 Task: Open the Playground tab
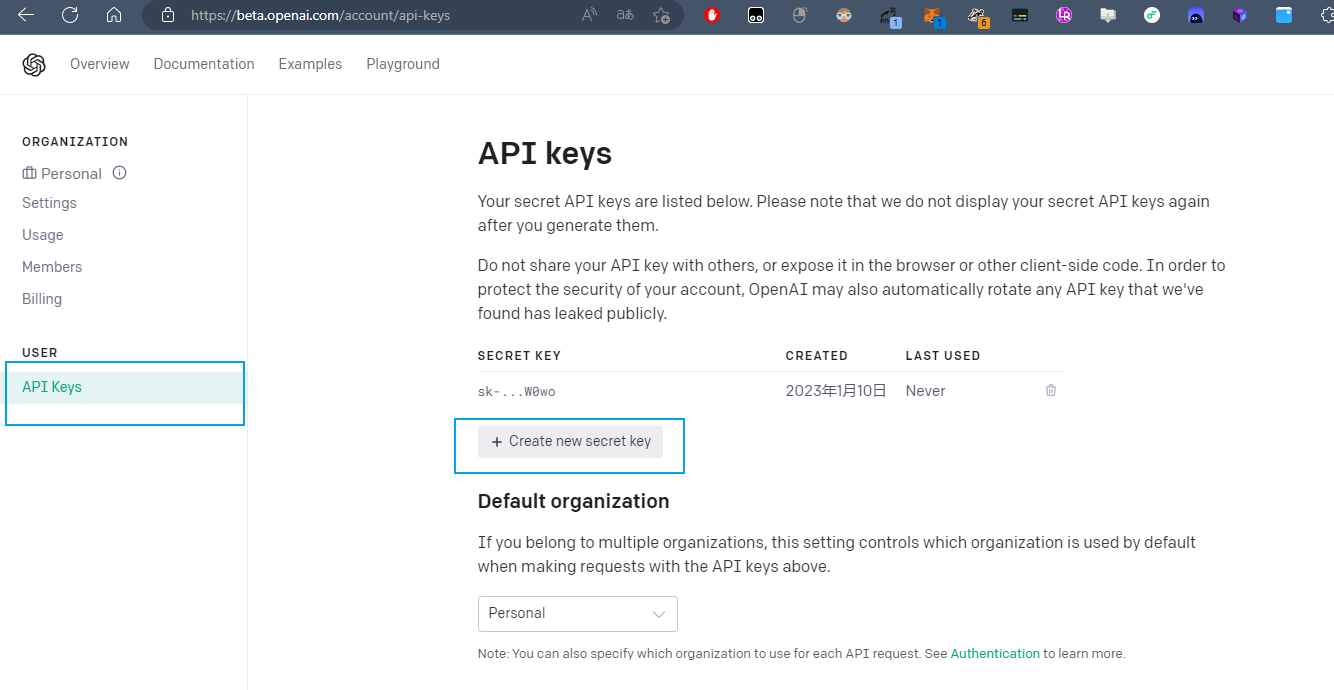click(403, 64)
